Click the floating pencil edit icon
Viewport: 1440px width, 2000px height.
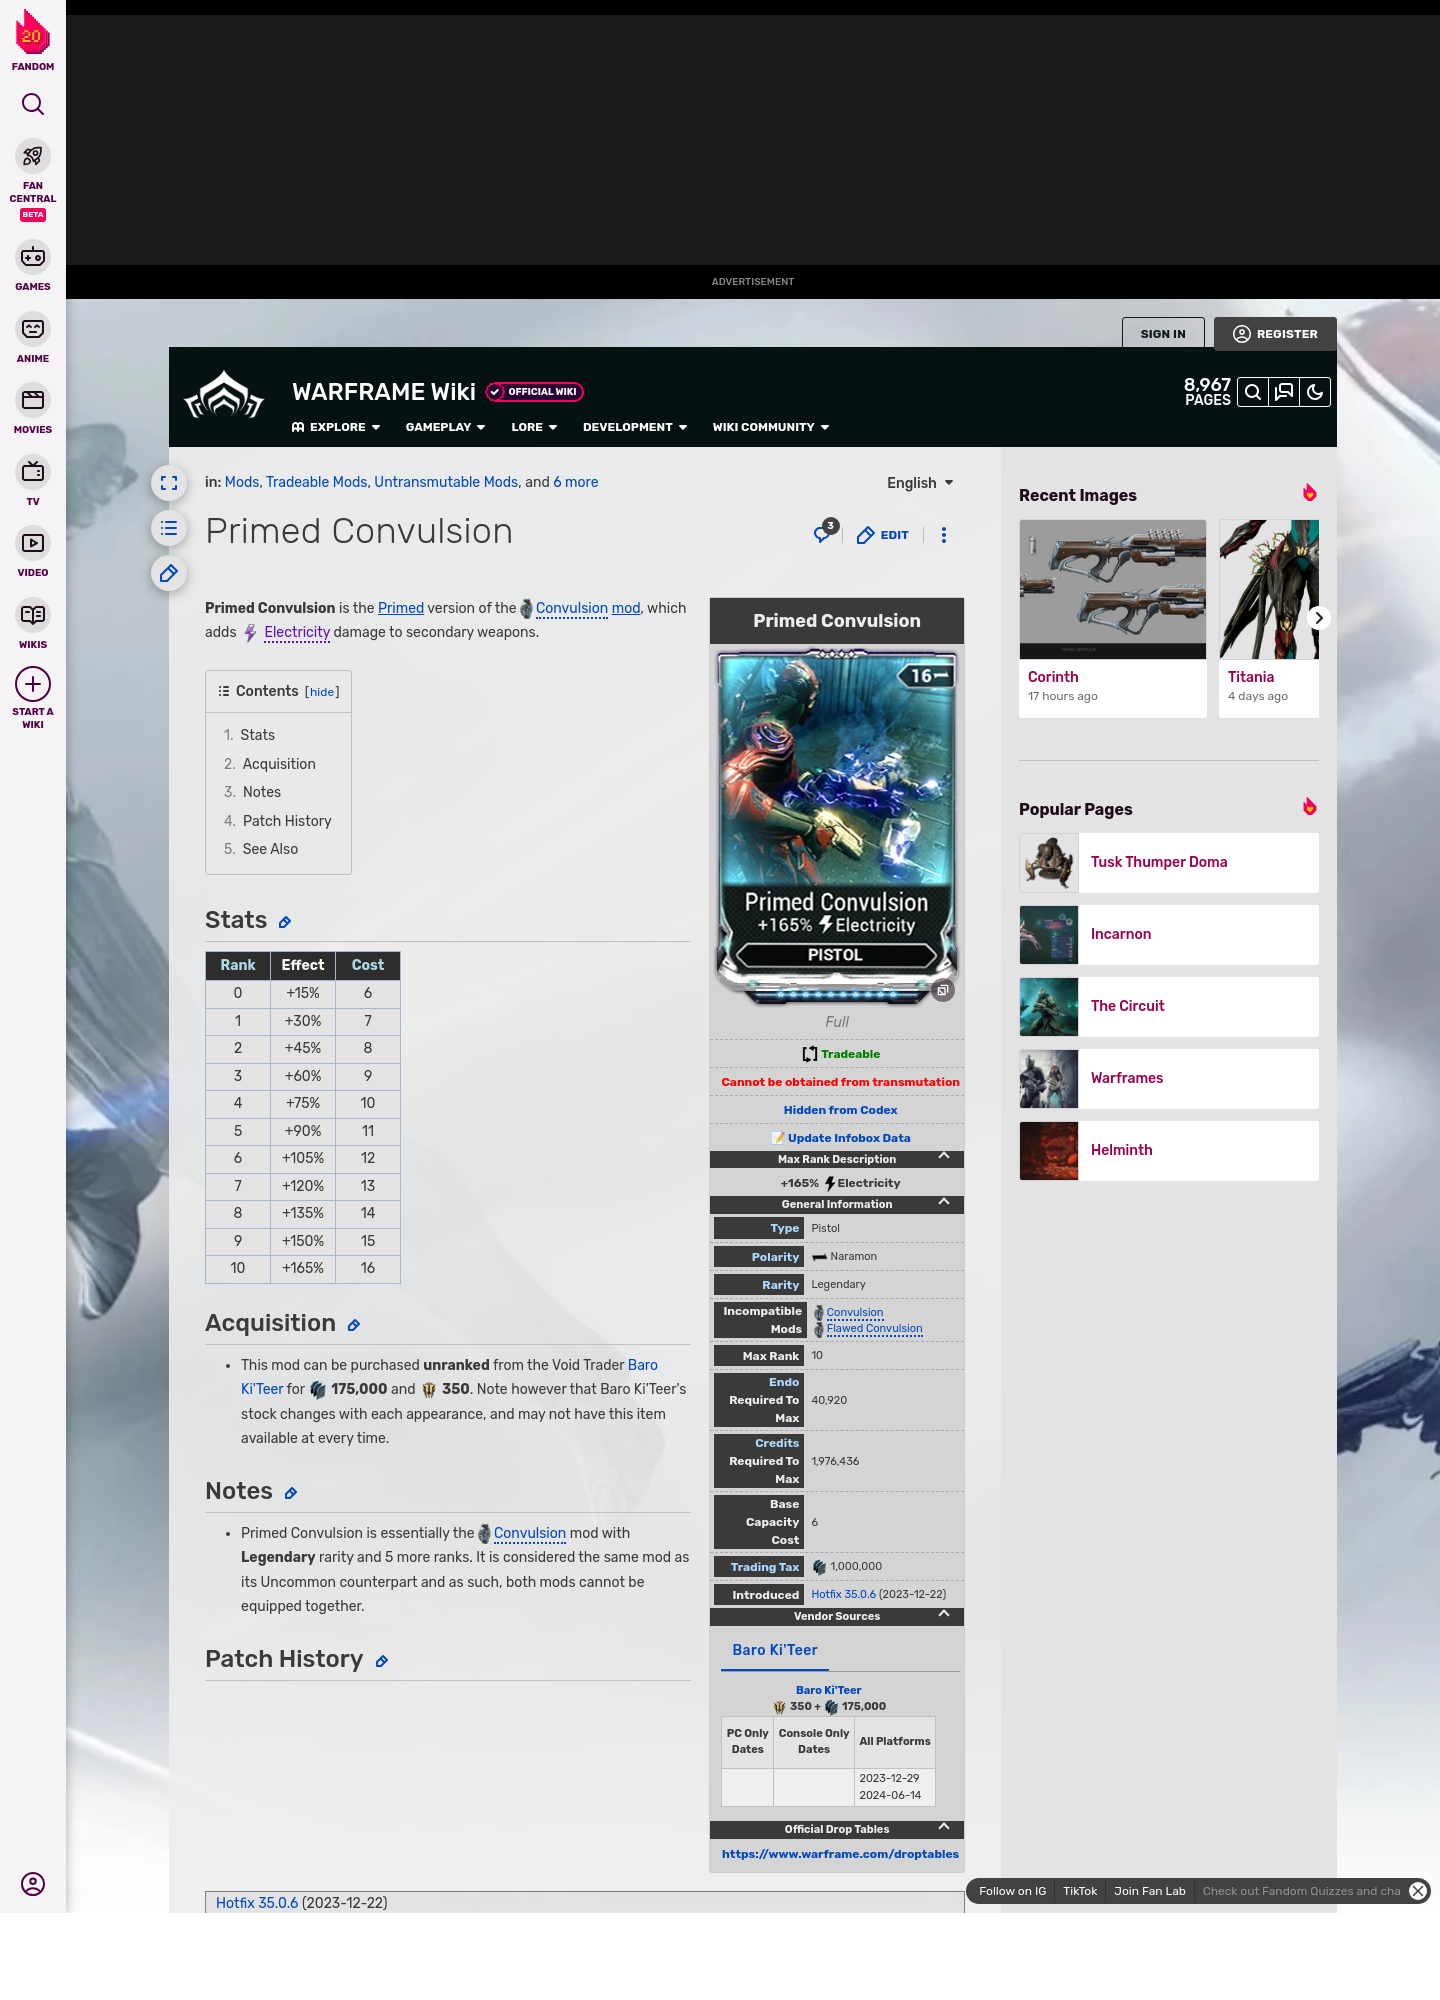click(169, 573)
